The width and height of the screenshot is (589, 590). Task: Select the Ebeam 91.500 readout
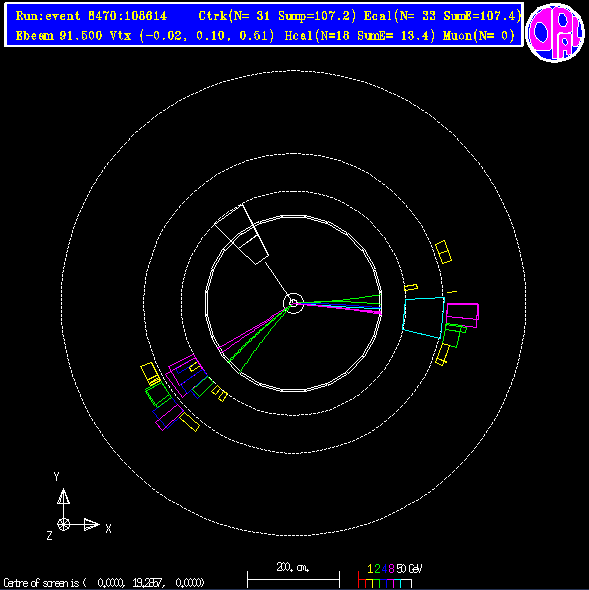coord(59,36)
